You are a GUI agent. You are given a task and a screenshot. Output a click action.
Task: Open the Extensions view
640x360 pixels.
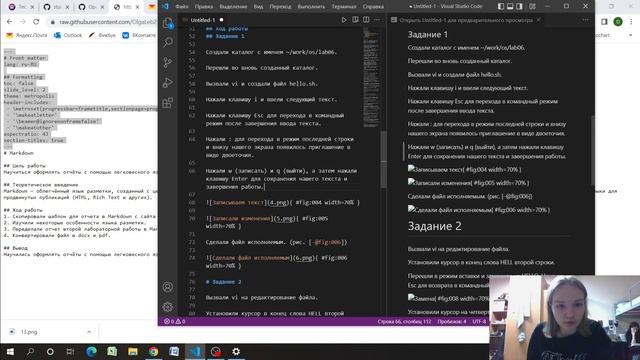click(168, 102)
